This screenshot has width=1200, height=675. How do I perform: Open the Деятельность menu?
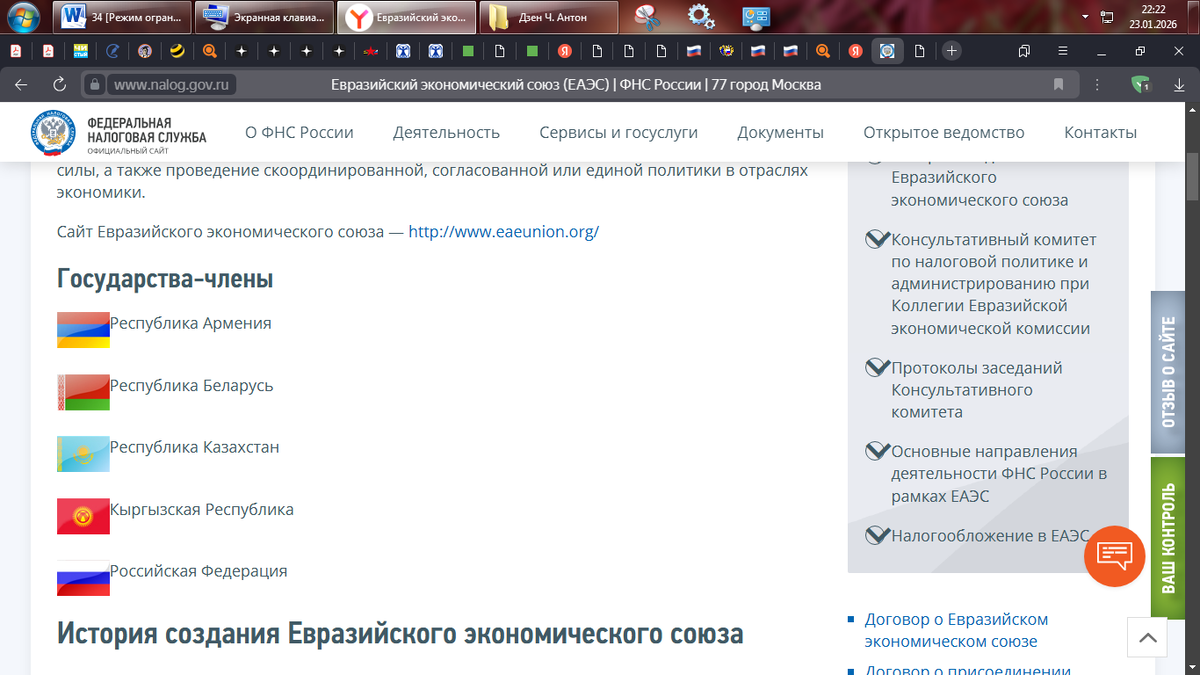coord(446,133)
